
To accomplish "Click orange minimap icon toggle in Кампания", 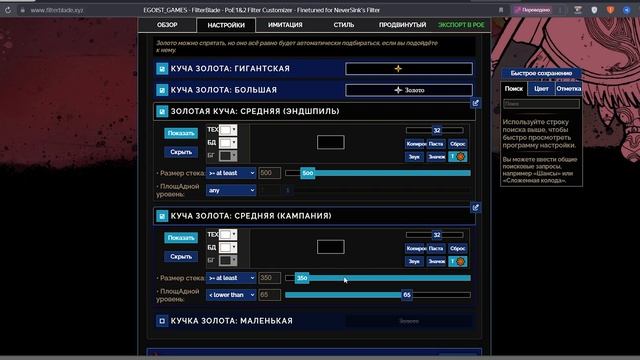I will tap(458, 261).
